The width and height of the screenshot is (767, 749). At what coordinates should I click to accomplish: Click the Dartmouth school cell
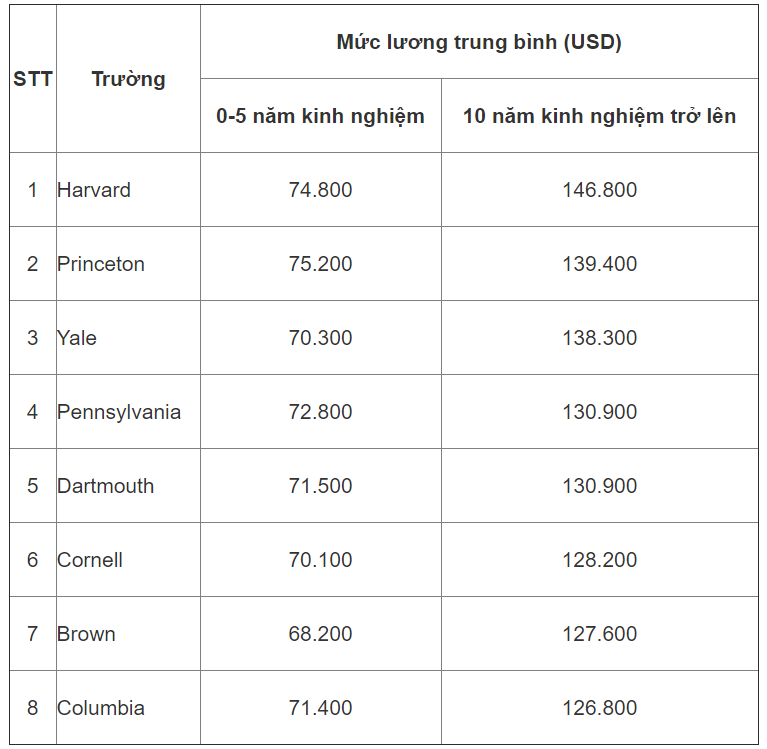point(106,486)
